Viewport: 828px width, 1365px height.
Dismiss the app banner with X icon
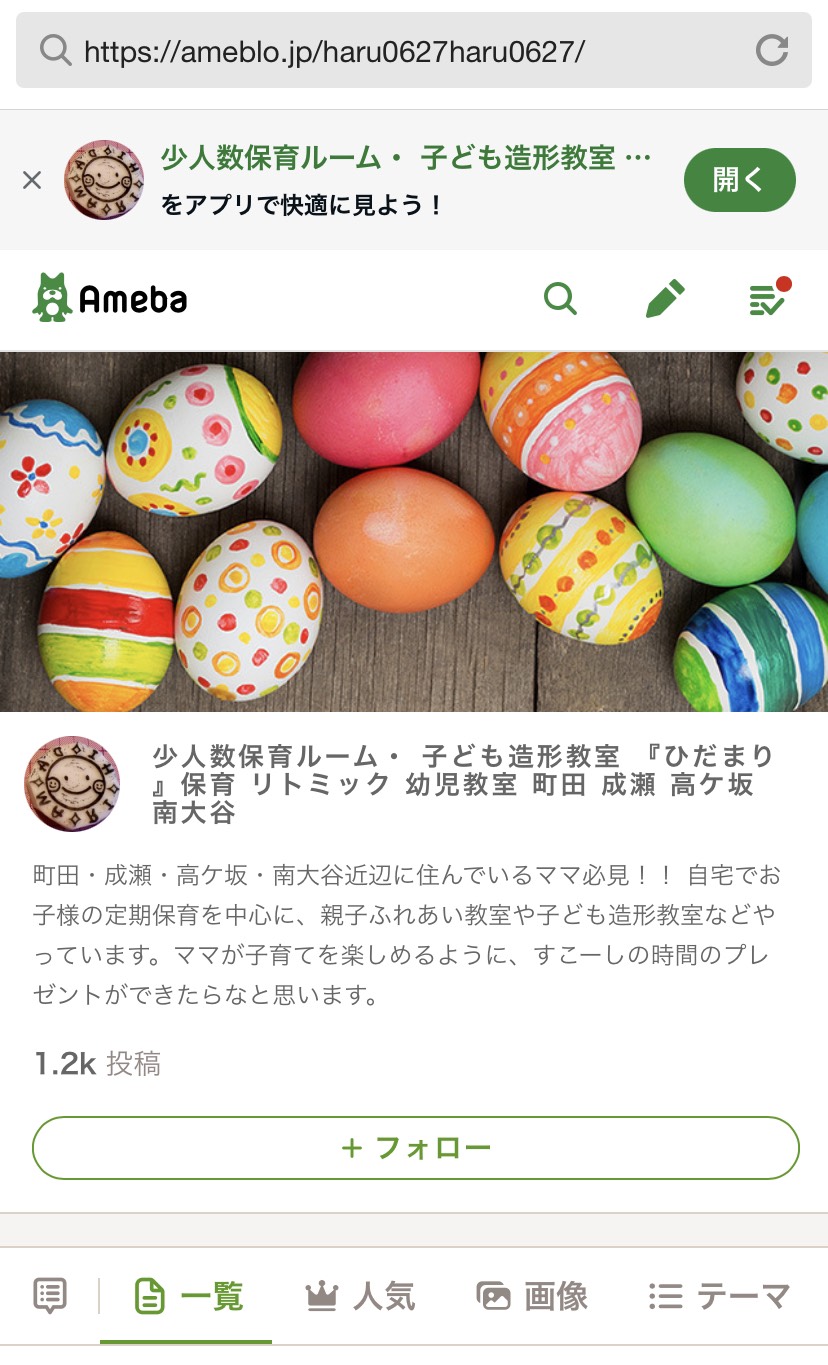(32, 180)
